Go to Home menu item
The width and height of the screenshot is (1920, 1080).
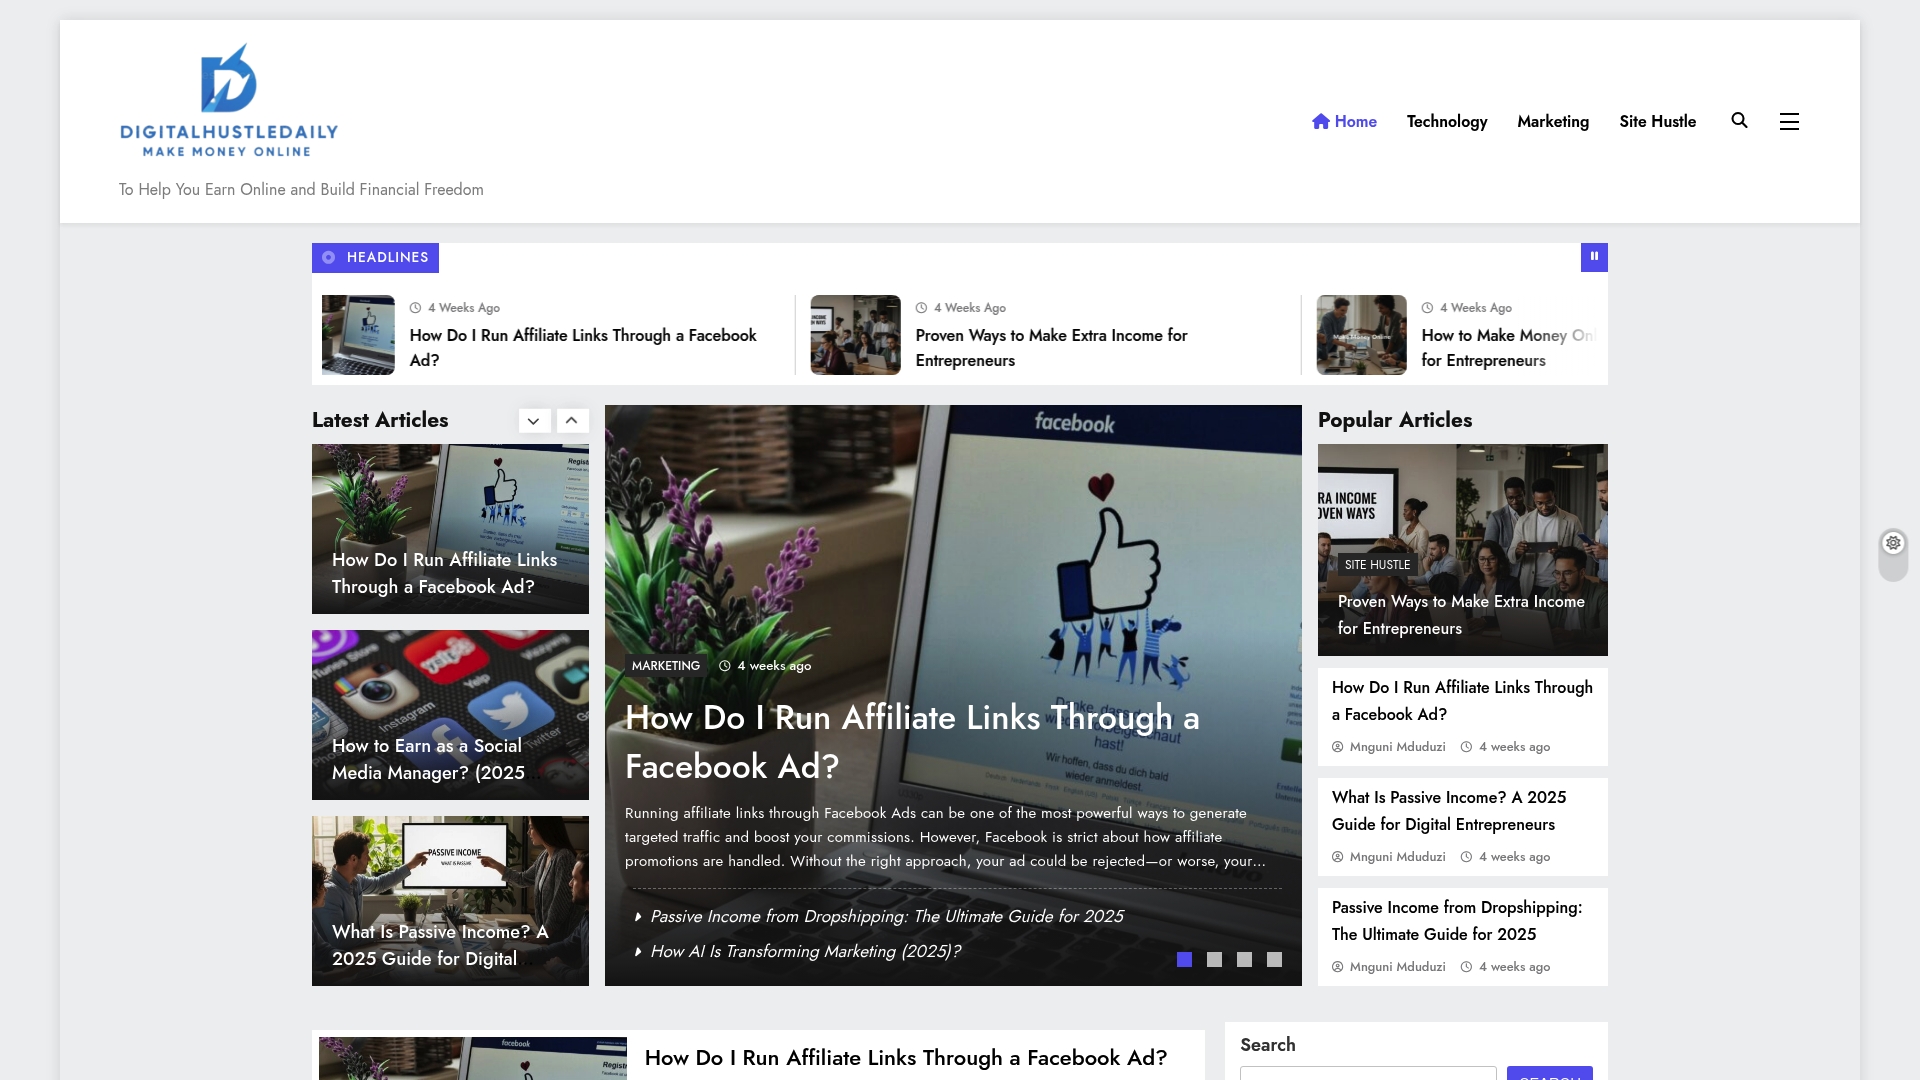point(1344,121)
